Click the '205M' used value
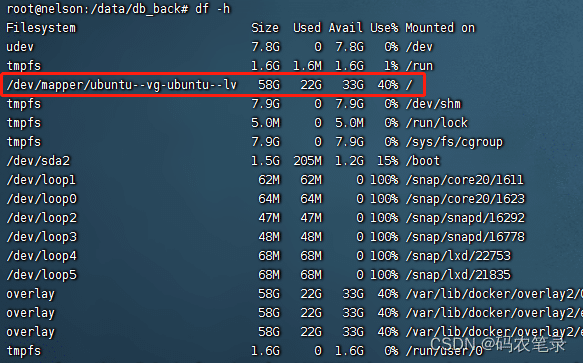This screenshot has width=583, height=363. coord(307,161)
